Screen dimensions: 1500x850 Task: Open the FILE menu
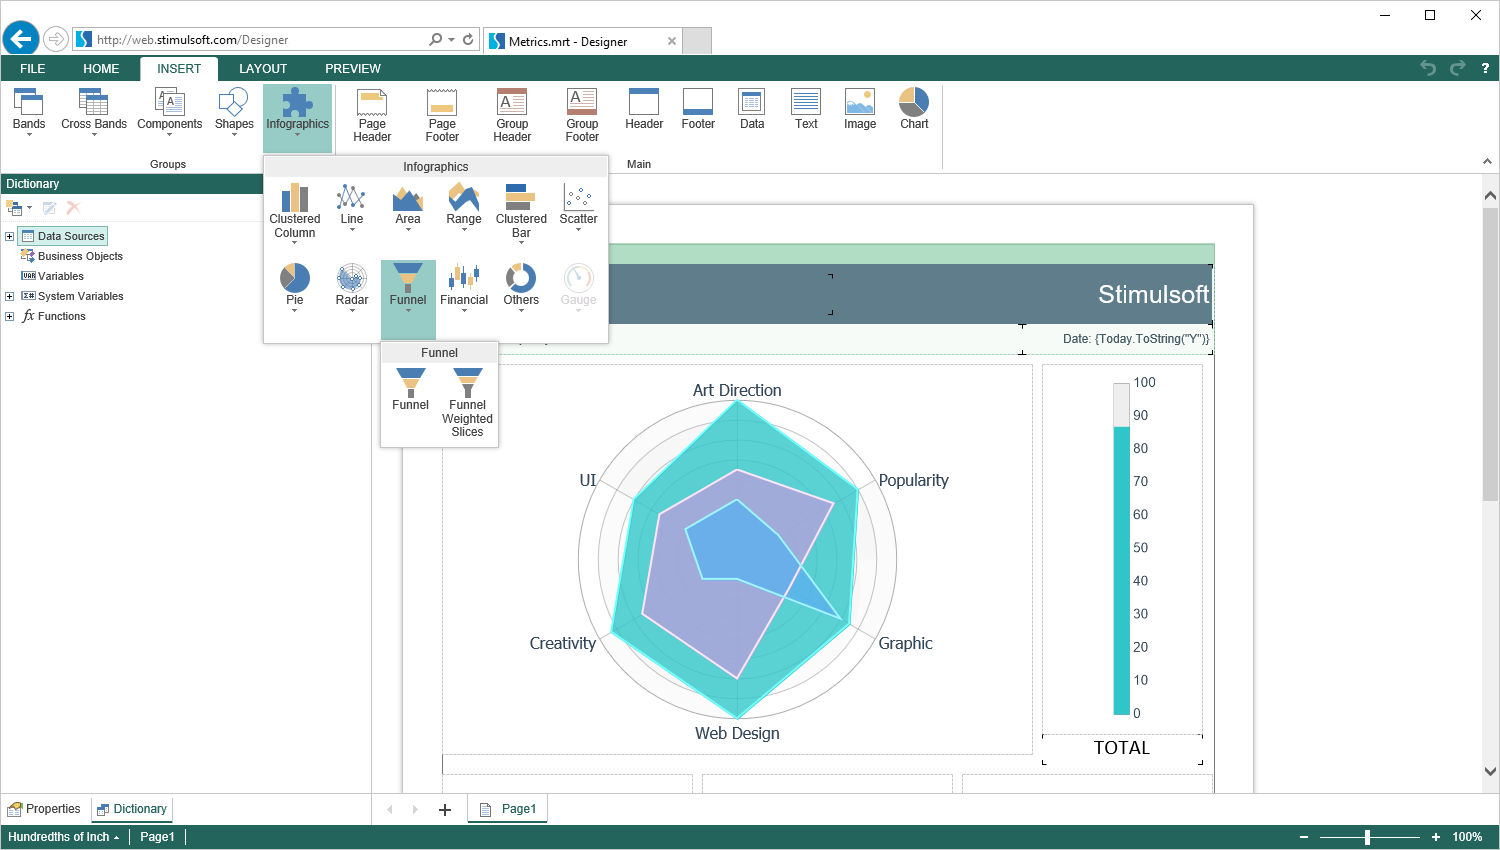33,69
